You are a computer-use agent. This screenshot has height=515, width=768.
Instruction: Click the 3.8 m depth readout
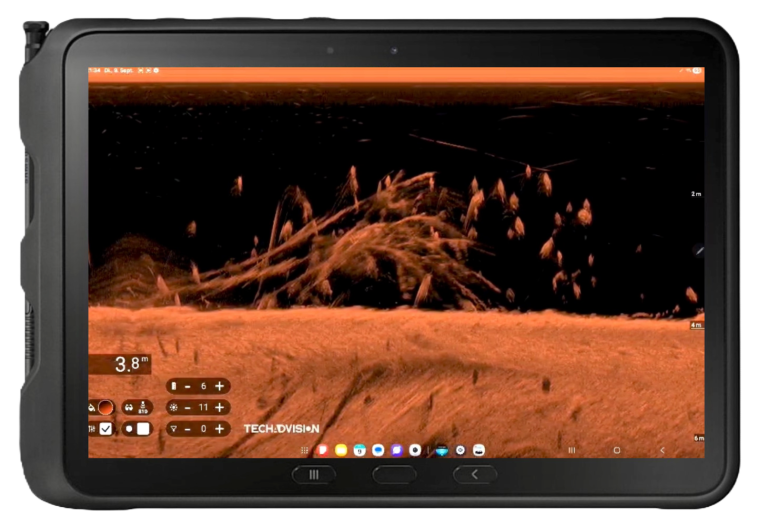[x=127, y=364]
